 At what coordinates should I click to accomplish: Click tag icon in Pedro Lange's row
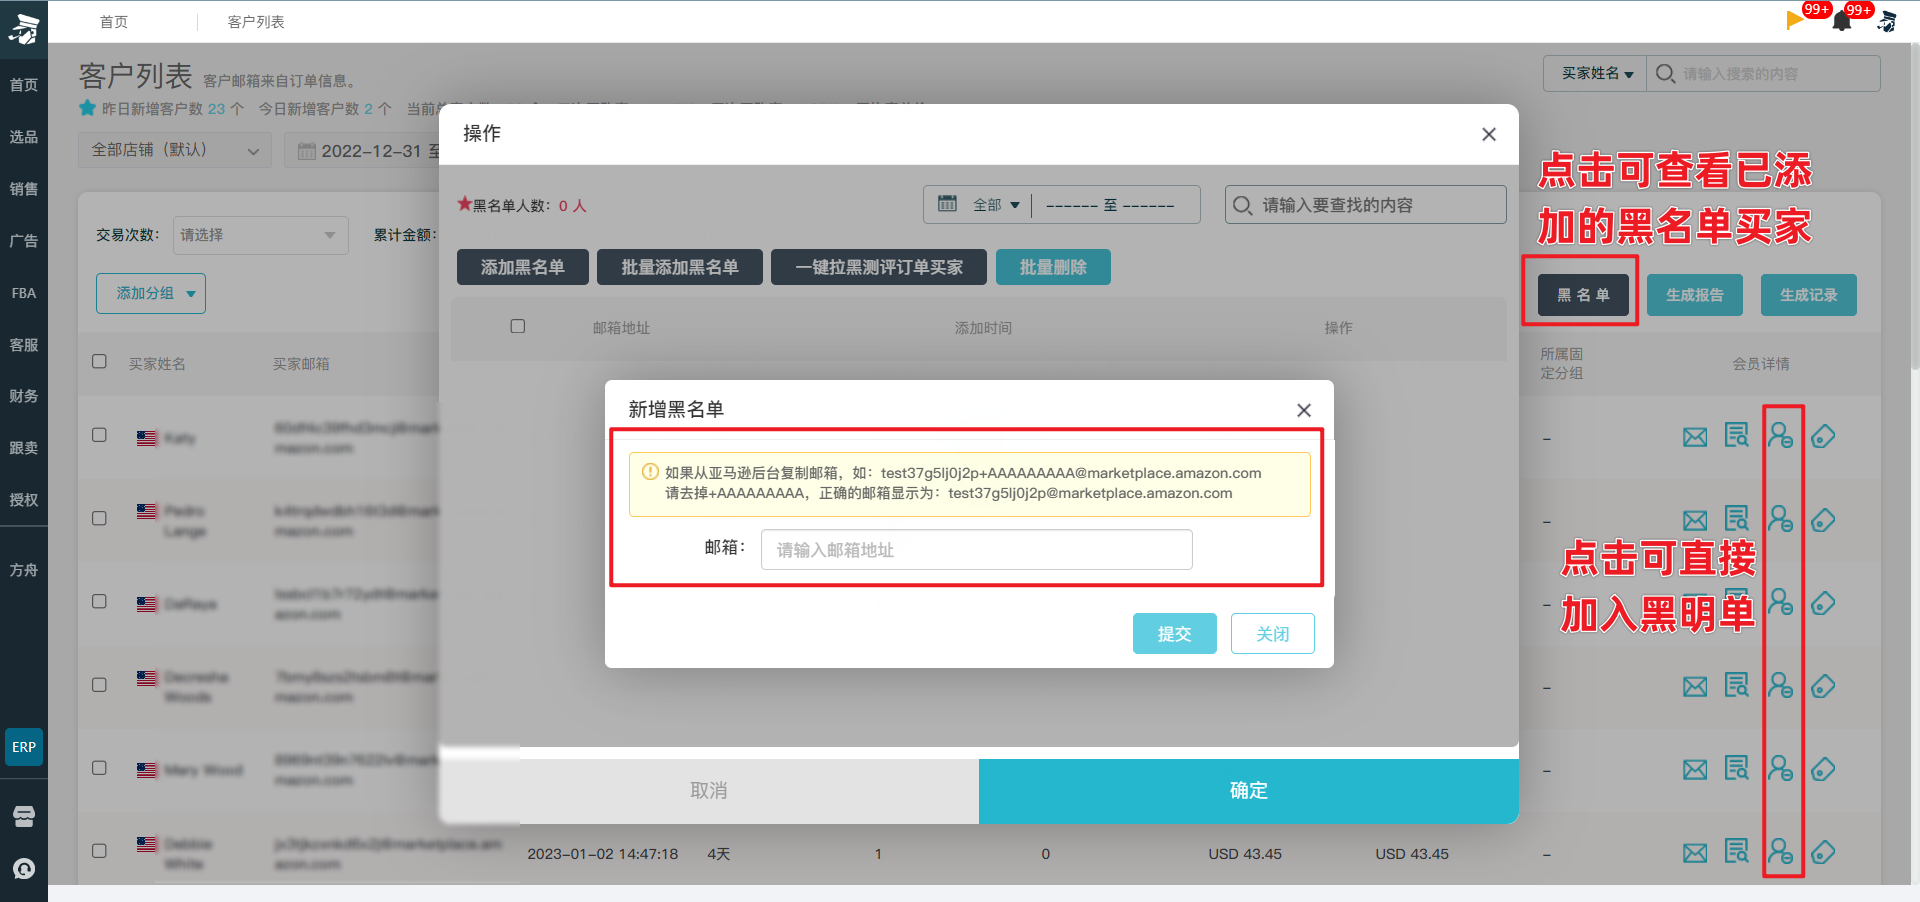point(1823,520)
